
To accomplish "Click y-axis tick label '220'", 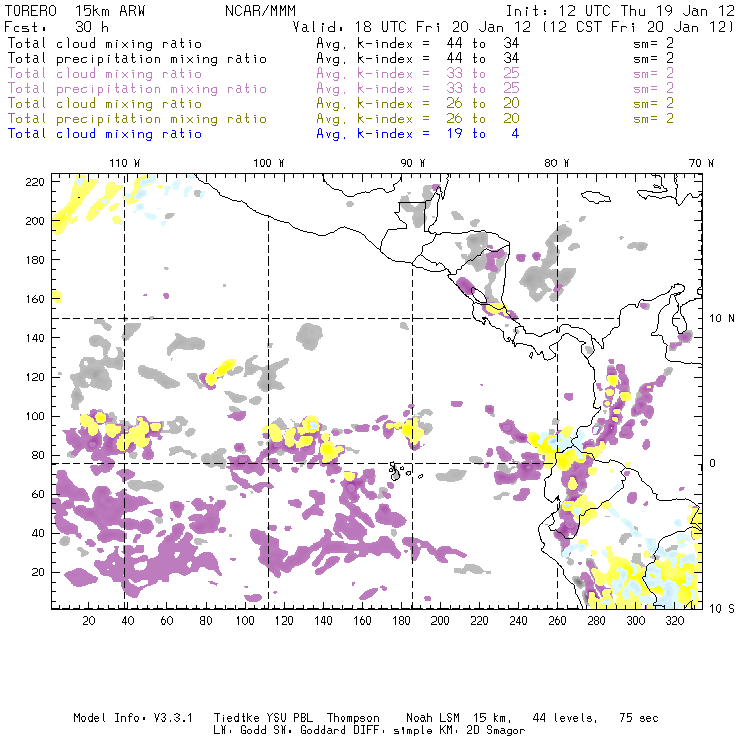I will pos(34,182).
